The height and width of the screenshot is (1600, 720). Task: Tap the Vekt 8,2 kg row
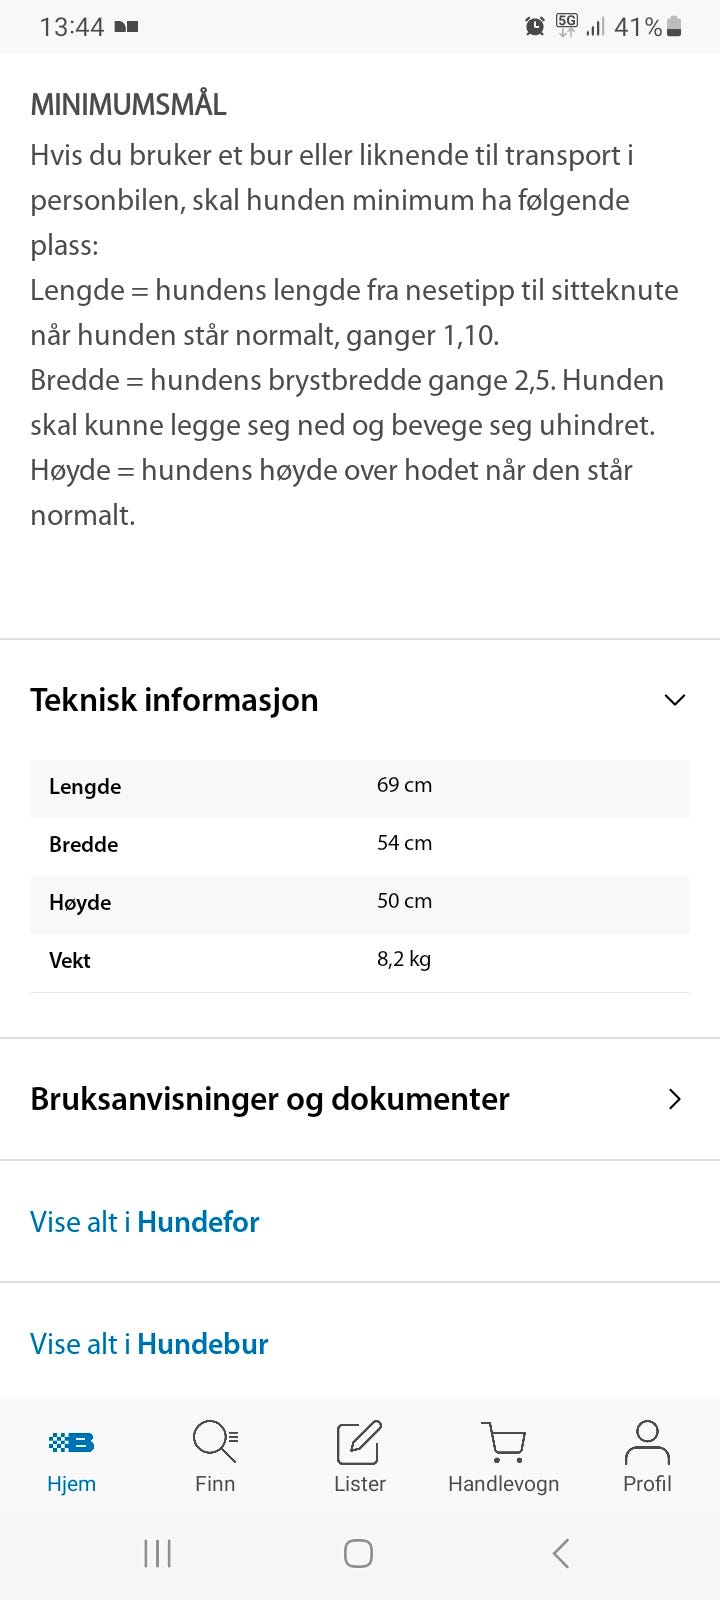pyautogui.click(x=360, y=960)
